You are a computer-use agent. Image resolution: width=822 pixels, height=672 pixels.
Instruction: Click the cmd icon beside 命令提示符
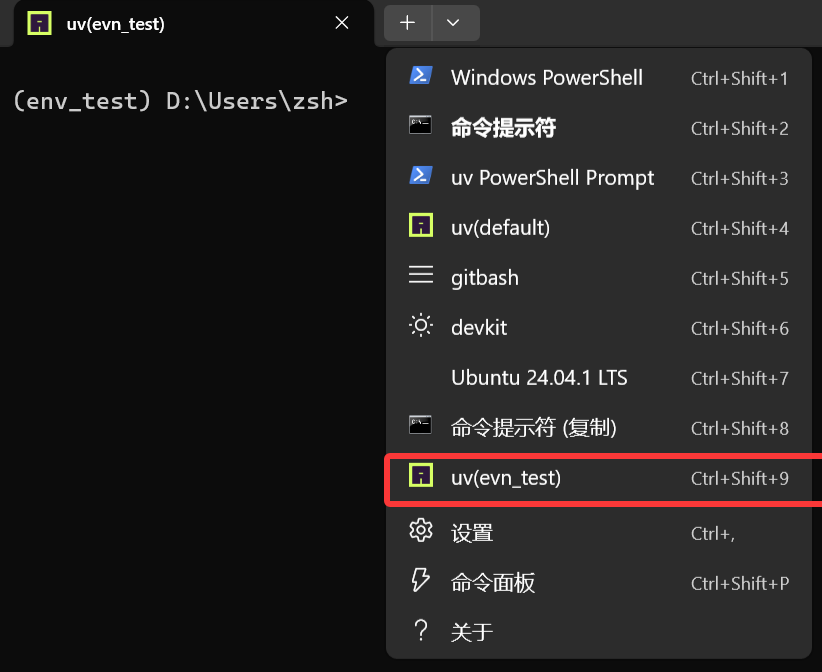[x=420, y=125]
